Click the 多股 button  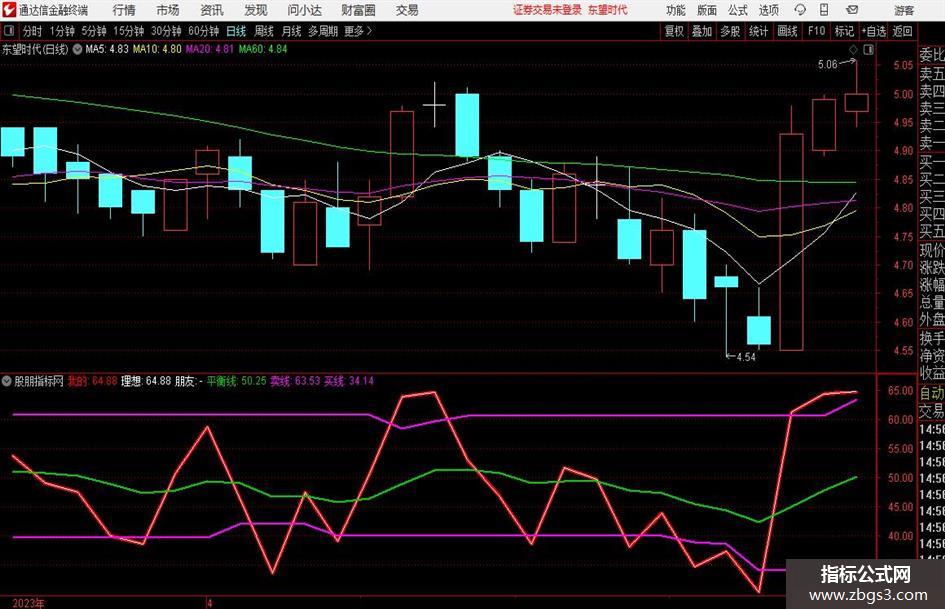pyautogui.click(x=730, y=31)
